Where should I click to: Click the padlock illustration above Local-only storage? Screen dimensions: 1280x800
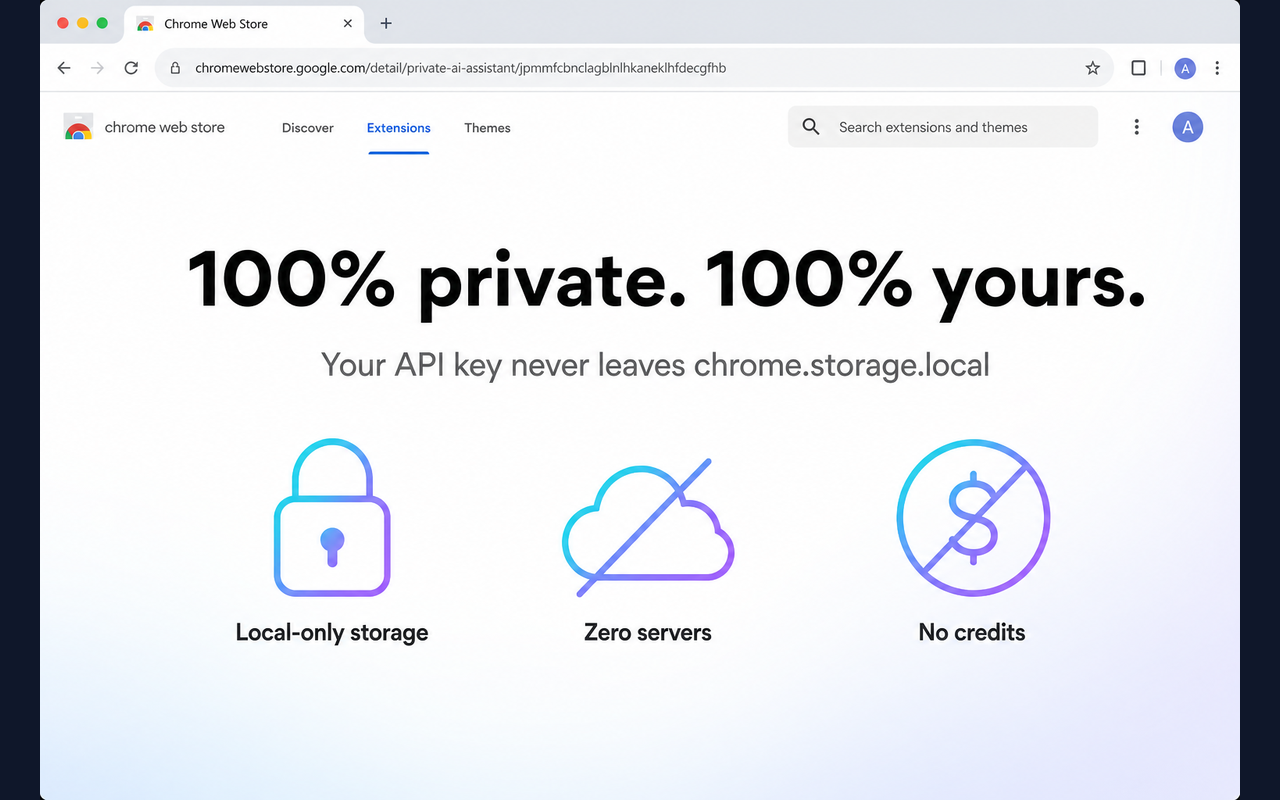pos(332,518)
